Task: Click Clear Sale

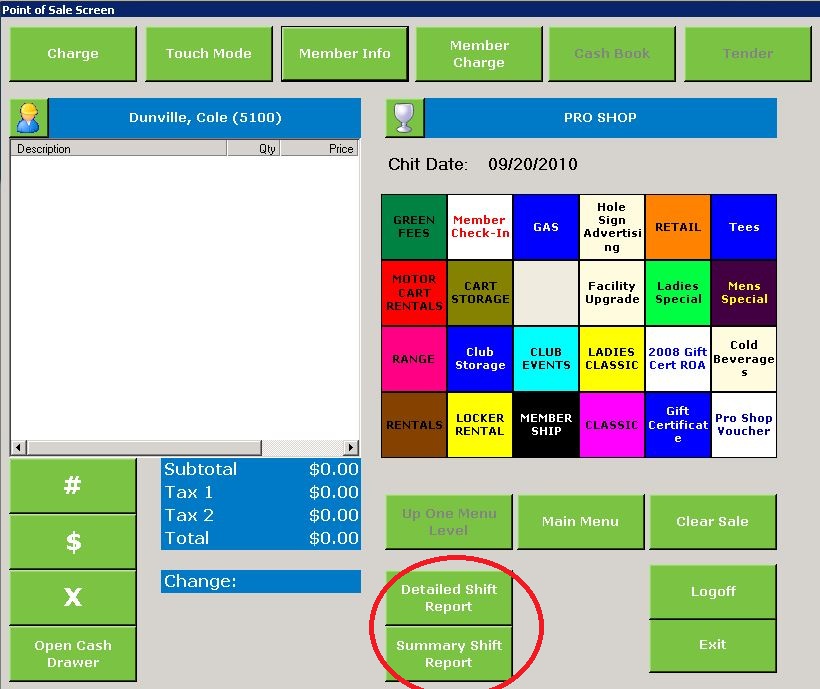Action: coord(712,521)
